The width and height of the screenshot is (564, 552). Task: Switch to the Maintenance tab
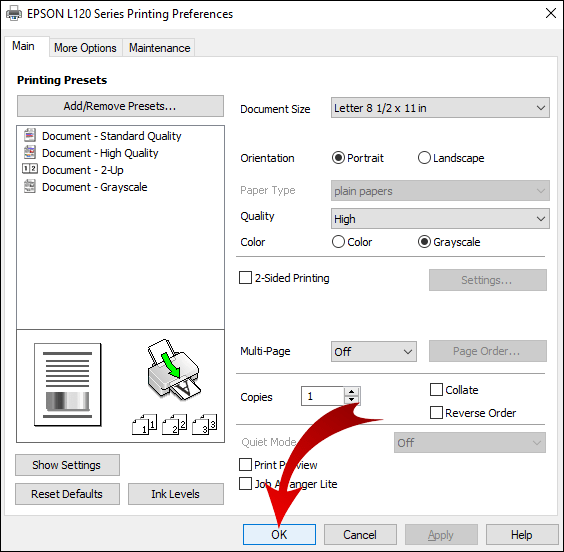click(159, 48)
